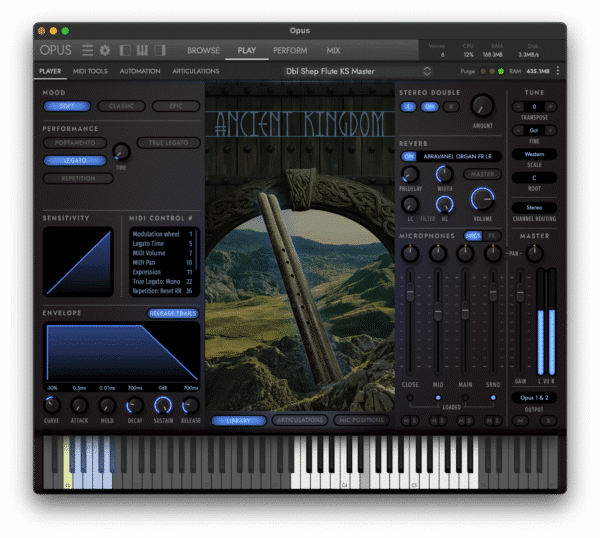Toggle the virtual keyboard panel icon
Screen dimensions: 600x538
click(x=142, y=50)
